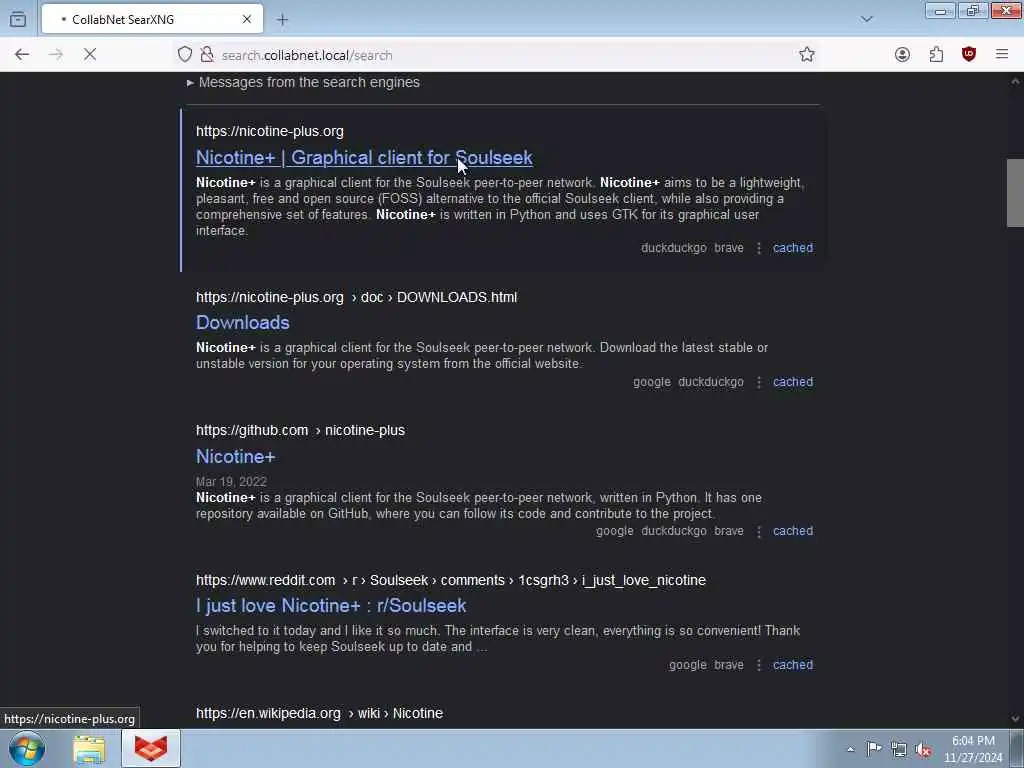Open the Firefox hamburger menu
1024x768 pixels.
pyautogui.click(x=1002, y=55)
